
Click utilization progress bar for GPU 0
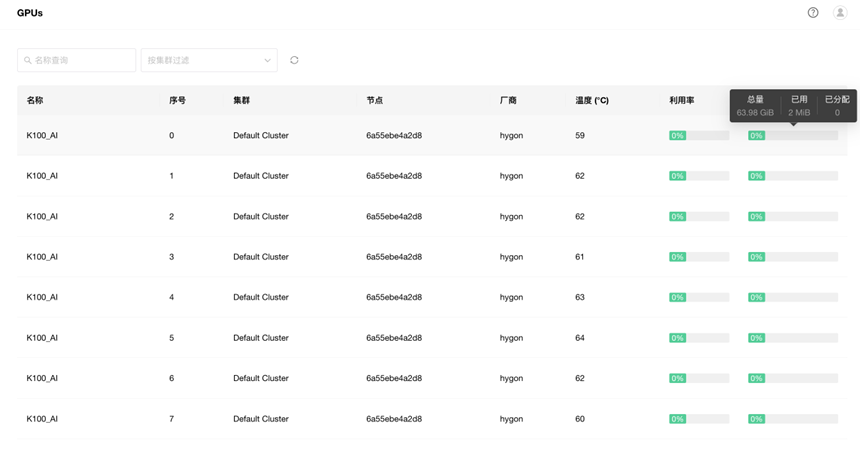point(699,136)
